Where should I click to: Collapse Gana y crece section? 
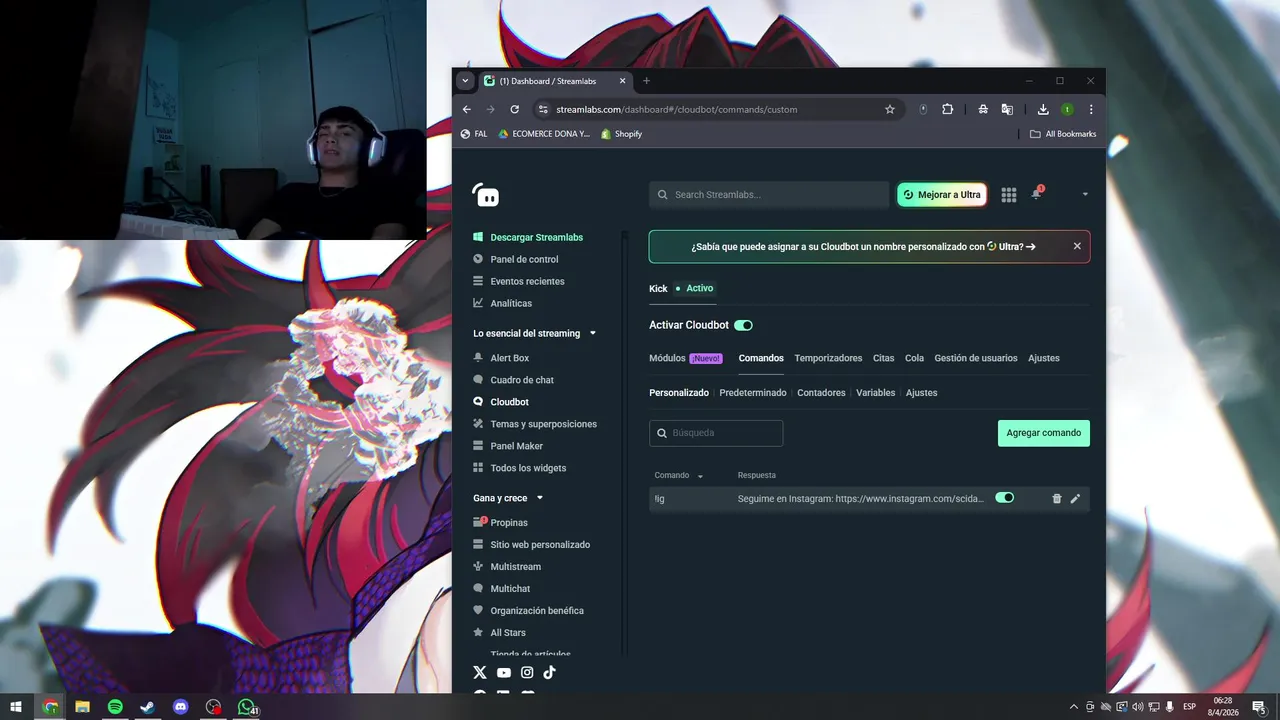(x=540, y=498)
